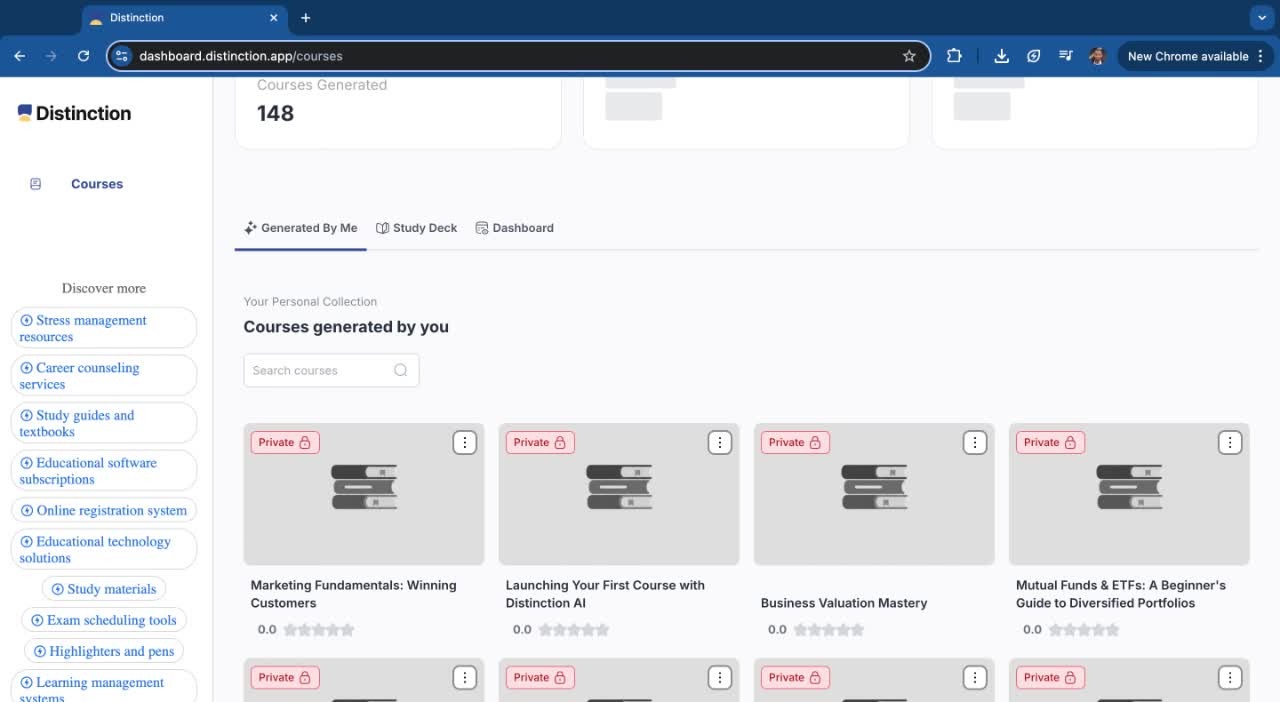
Task: Switch to the Dashboard tab
Action: [514, 228]
